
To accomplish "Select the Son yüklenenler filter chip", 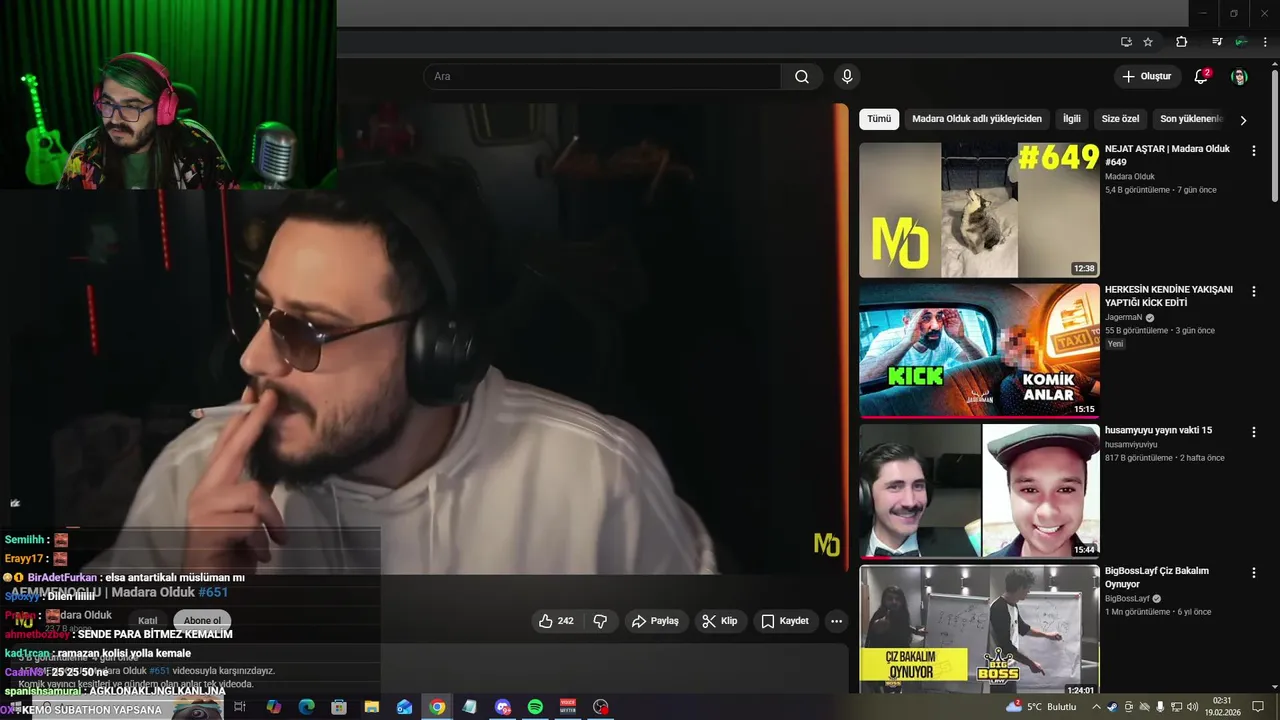I will pyautogui.click(x=1190, y=119).
